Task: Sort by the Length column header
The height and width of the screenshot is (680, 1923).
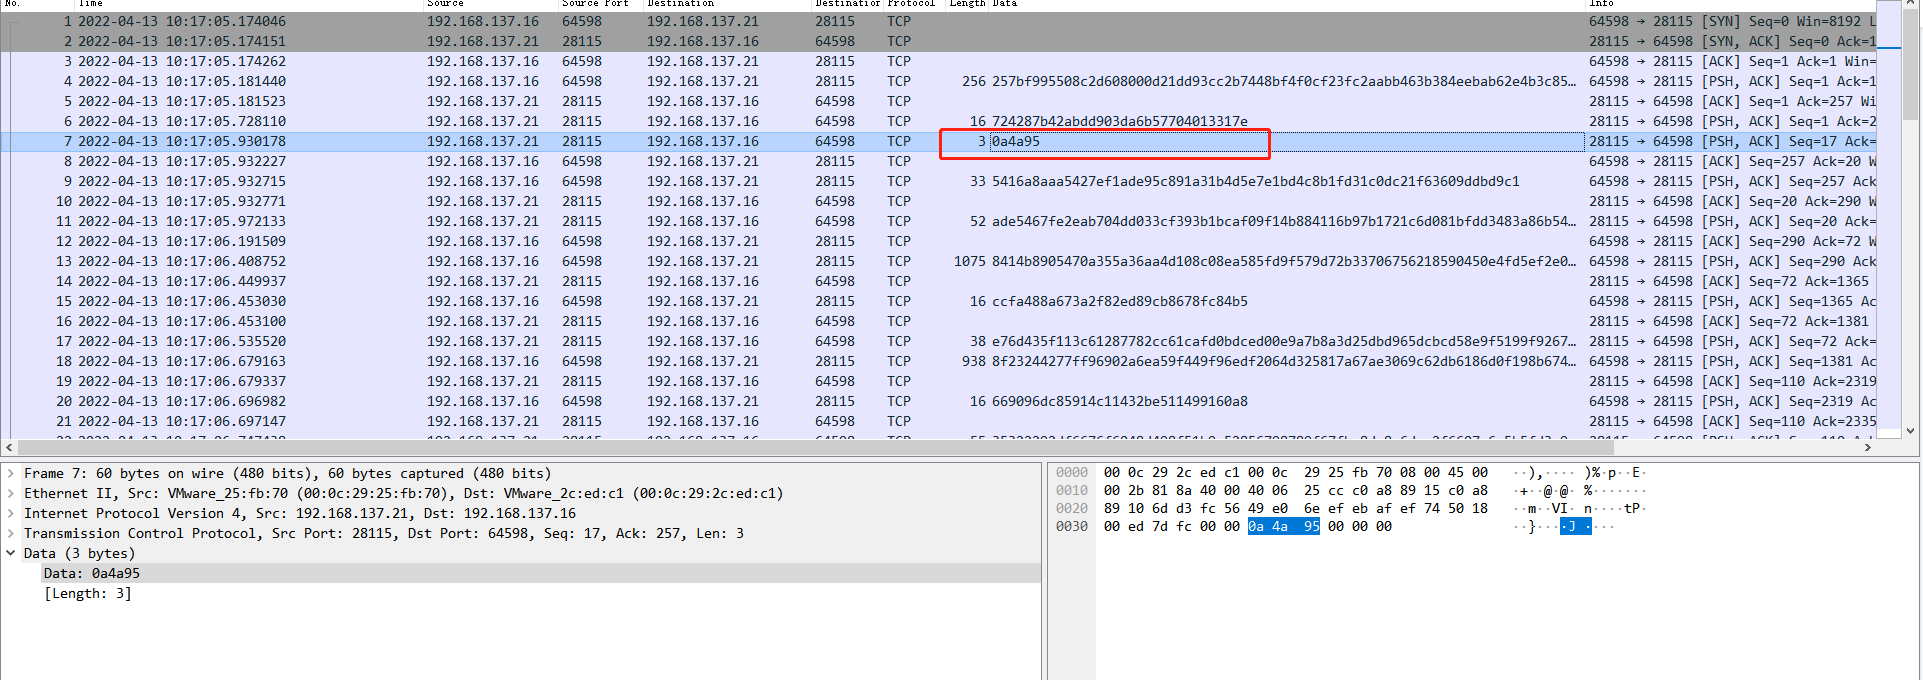Action: pyautogui.click(x=967, y=4)
